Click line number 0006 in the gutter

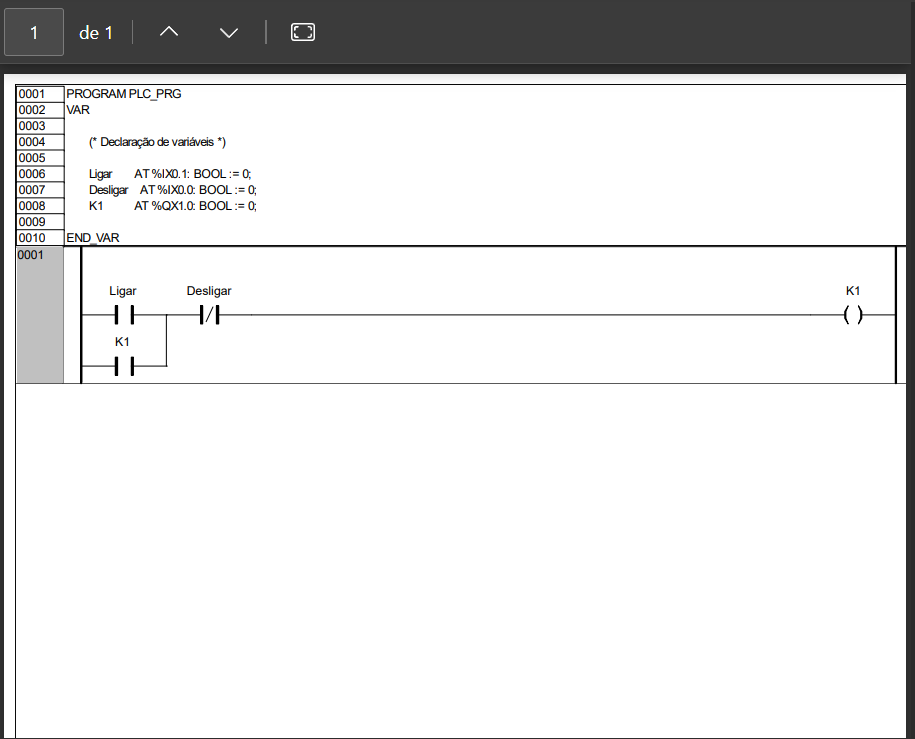coord(32,174)
